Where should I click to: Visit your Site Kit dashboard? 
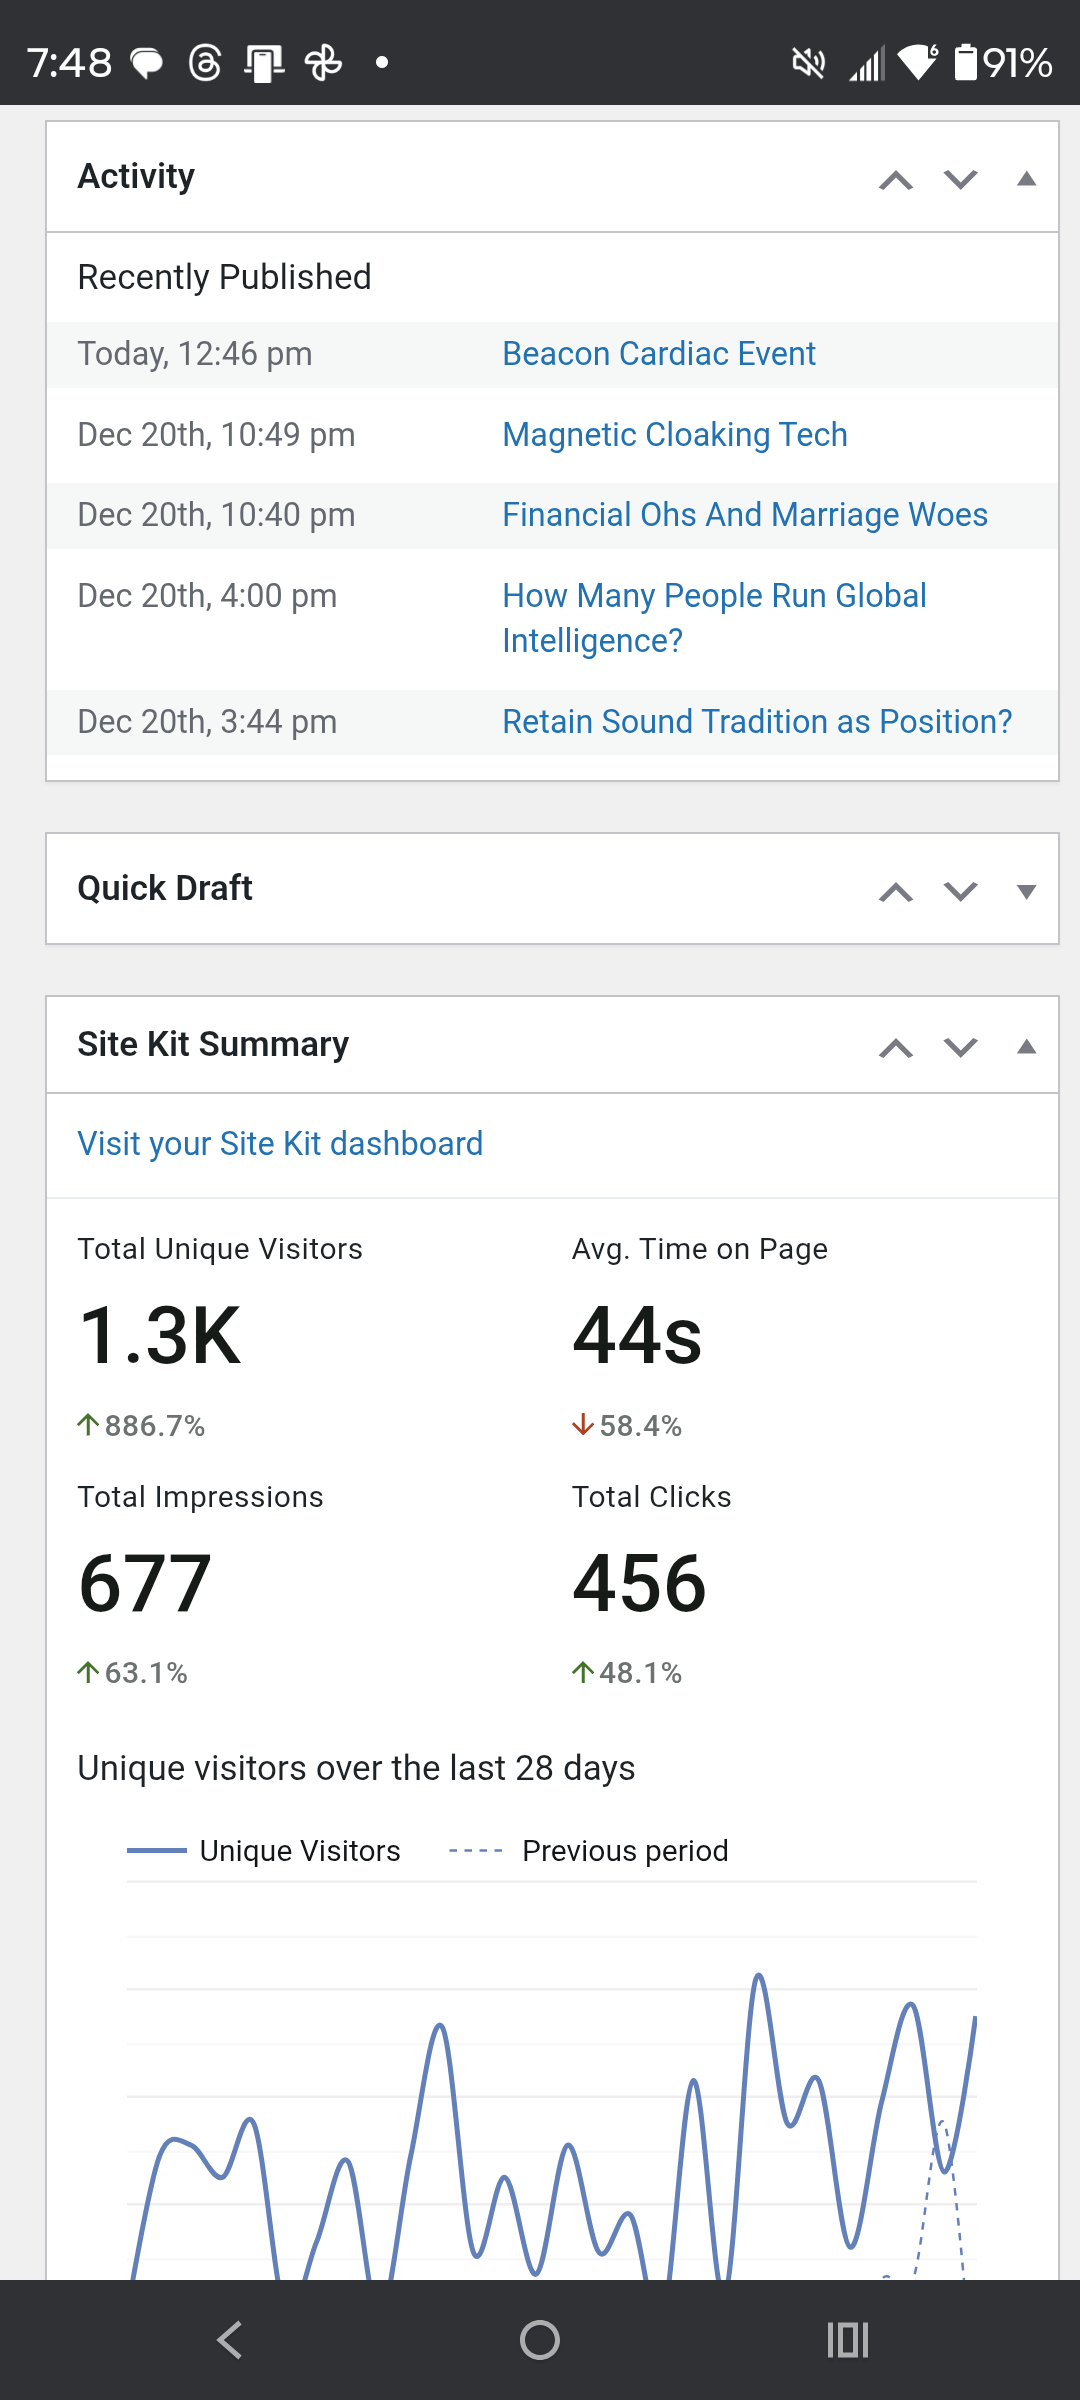280,1144
